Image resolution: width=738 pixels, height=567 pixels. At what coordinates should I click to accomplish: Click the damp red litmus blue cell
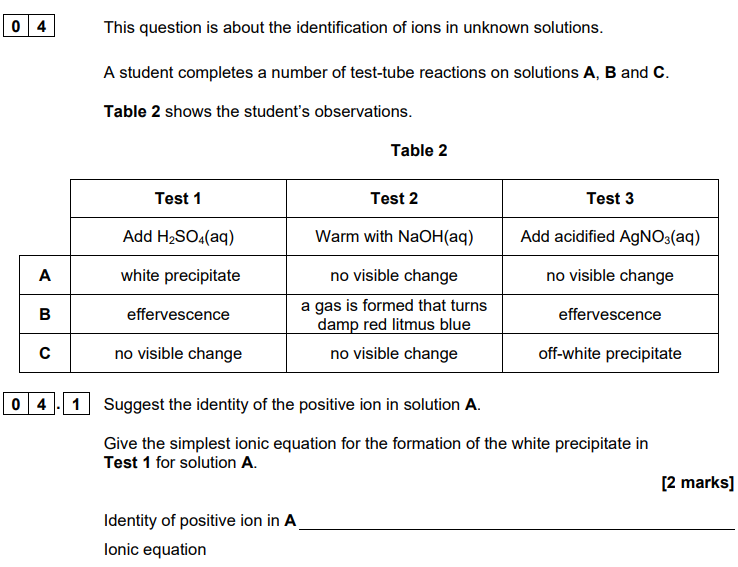[394, 314]
